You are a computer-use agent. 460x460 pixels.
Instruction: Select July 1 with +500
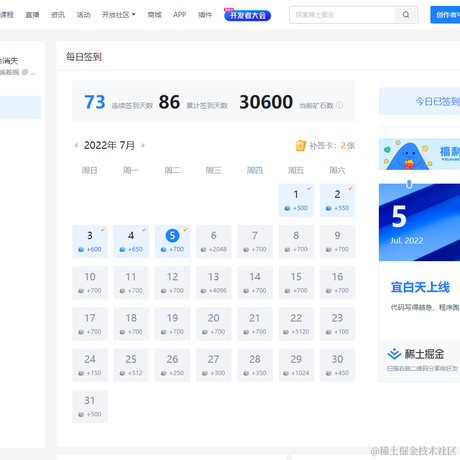coord(296,200)
